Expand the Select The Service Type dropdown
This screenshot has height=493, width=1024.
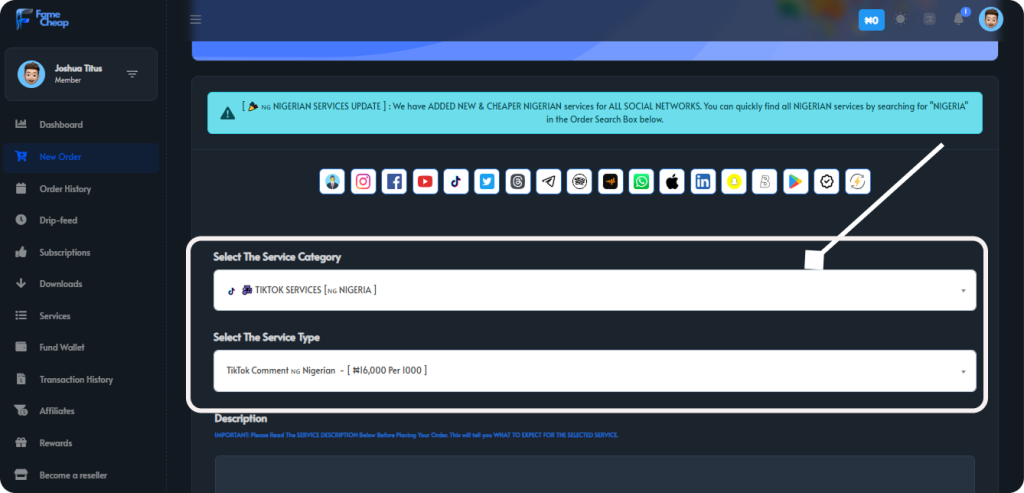tap(595, 371)
